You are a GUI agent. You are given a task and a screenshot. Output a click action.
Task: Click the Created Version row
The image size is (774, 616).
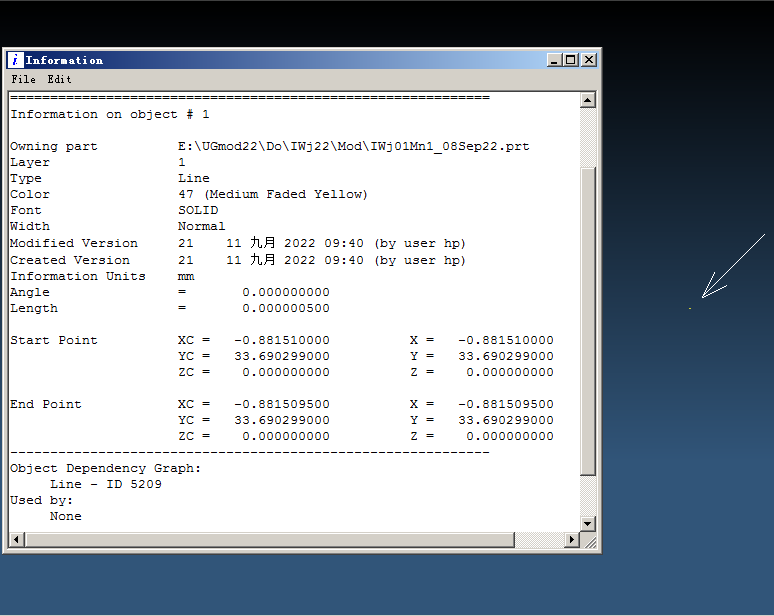point(237,260)
